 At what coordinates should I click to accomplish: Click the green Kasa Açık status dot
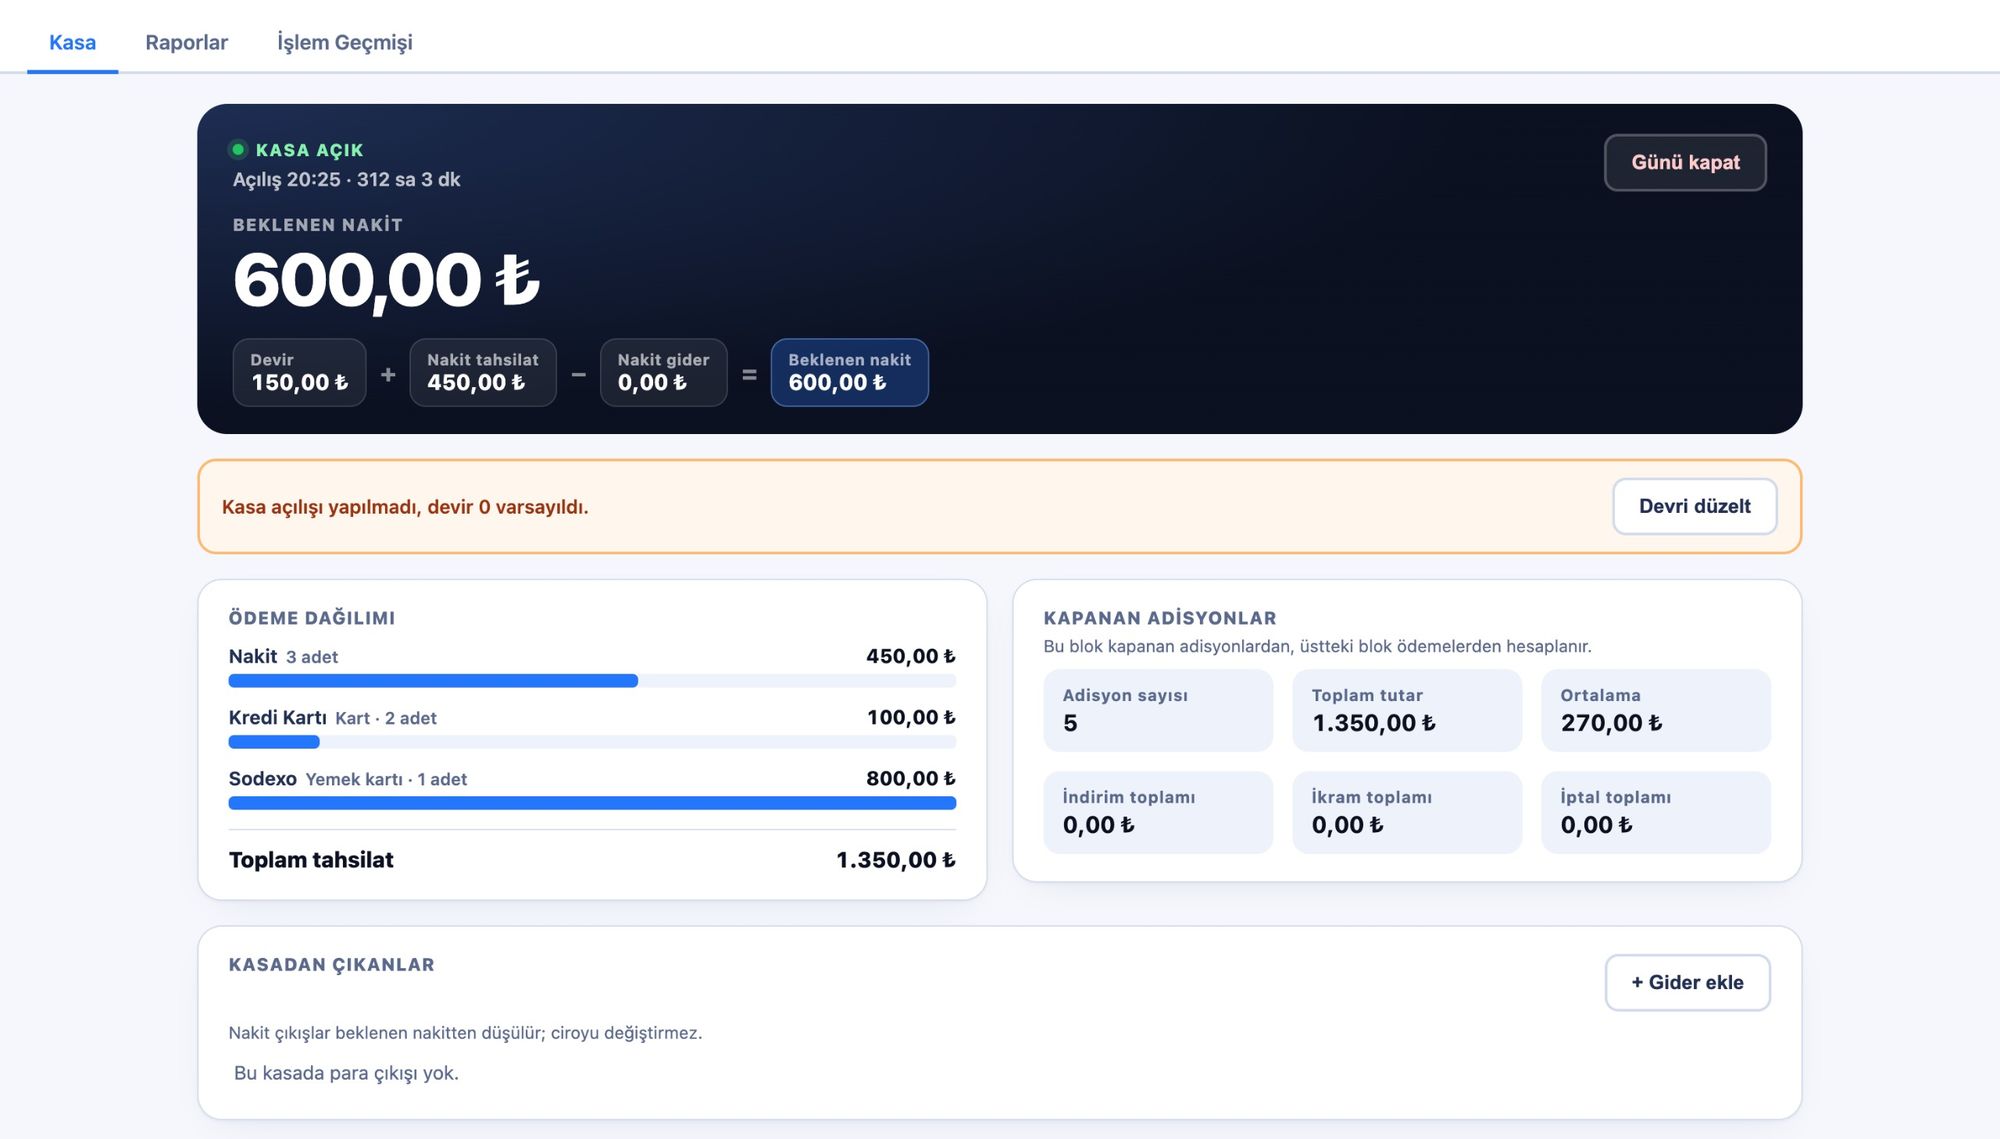pyautogui.click(x=238, y=150)
